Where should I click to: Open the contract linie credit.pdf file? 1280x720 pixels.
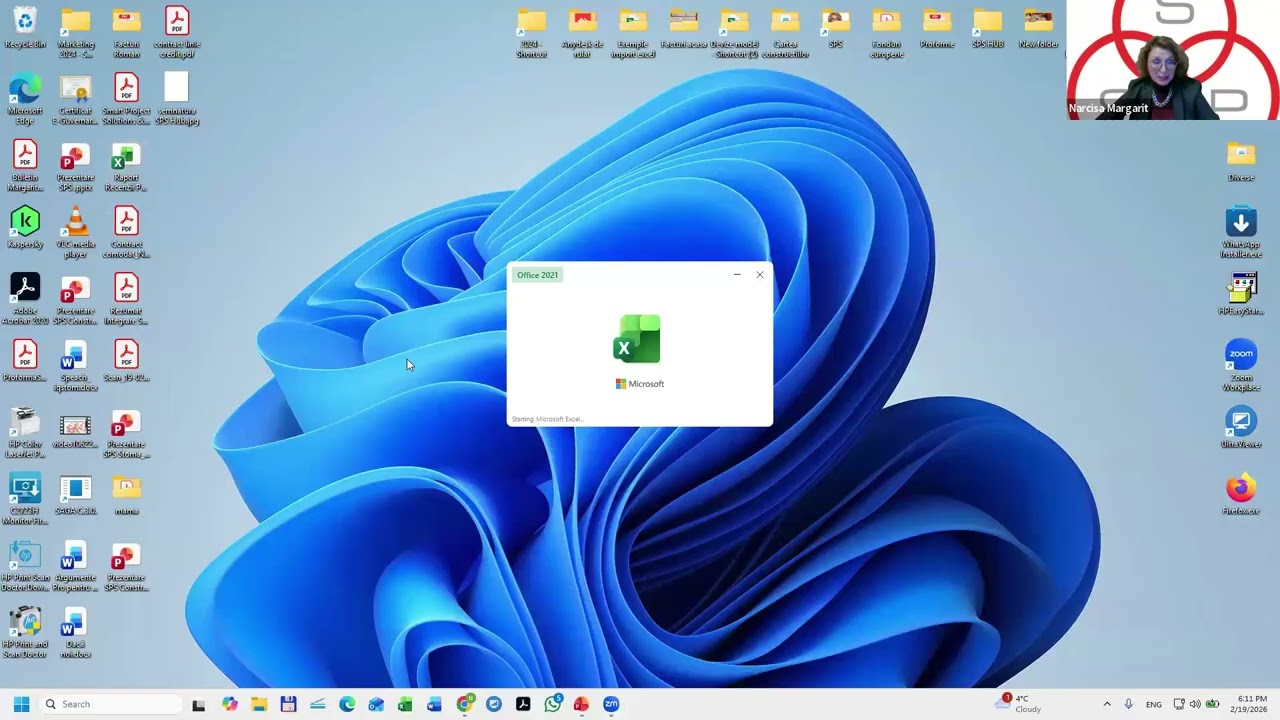[x=177, y=32]
